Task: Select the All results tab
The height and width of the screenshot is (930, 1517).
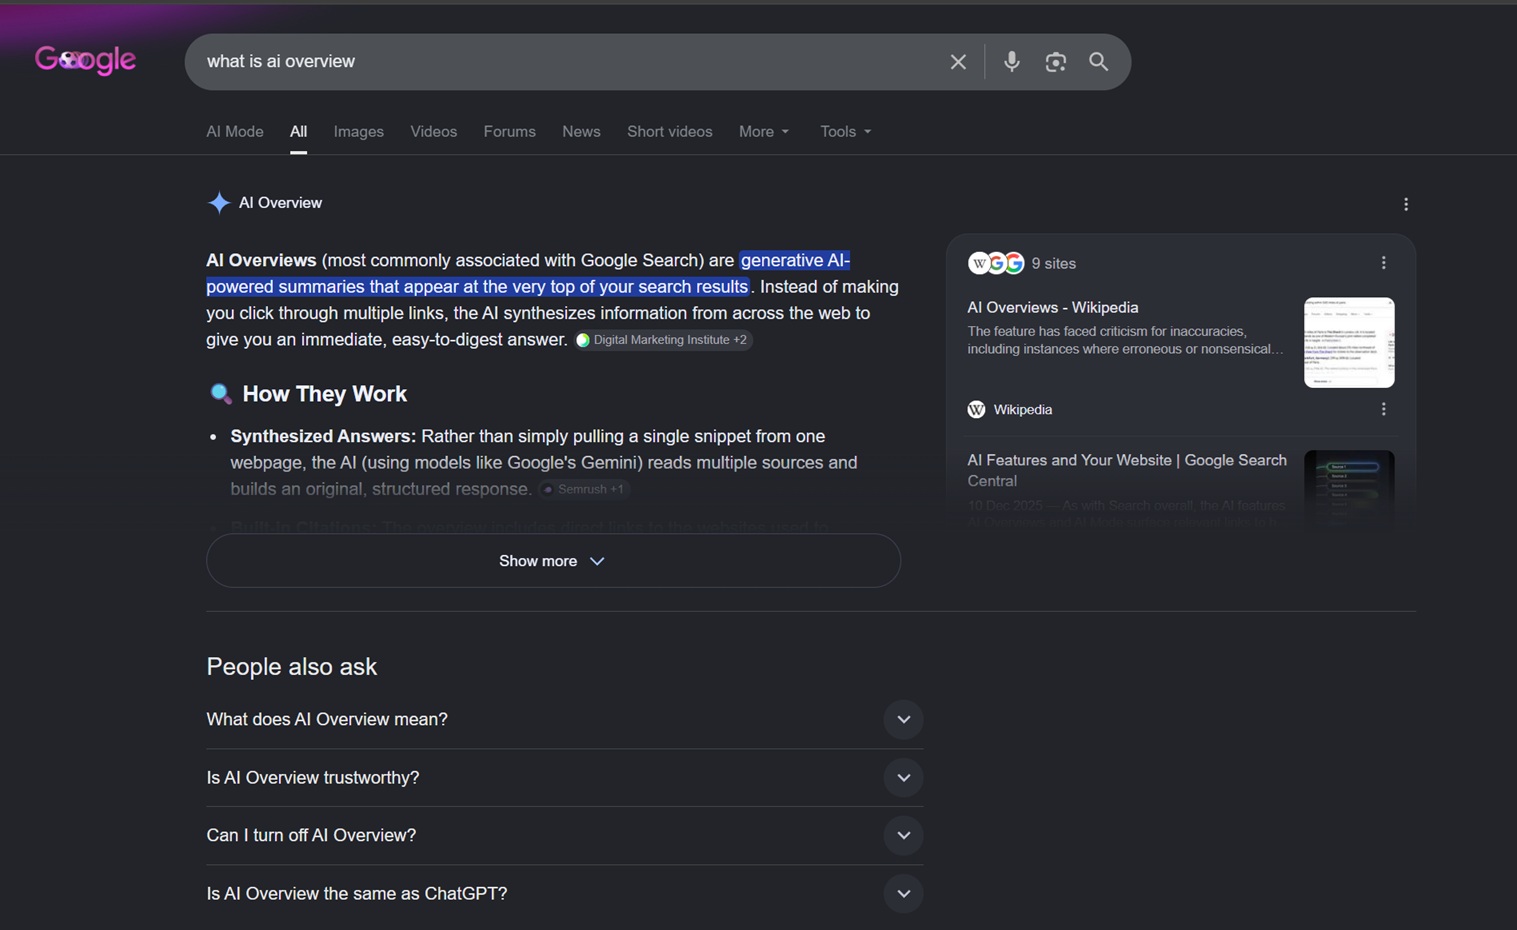Action: pos(298,132)
